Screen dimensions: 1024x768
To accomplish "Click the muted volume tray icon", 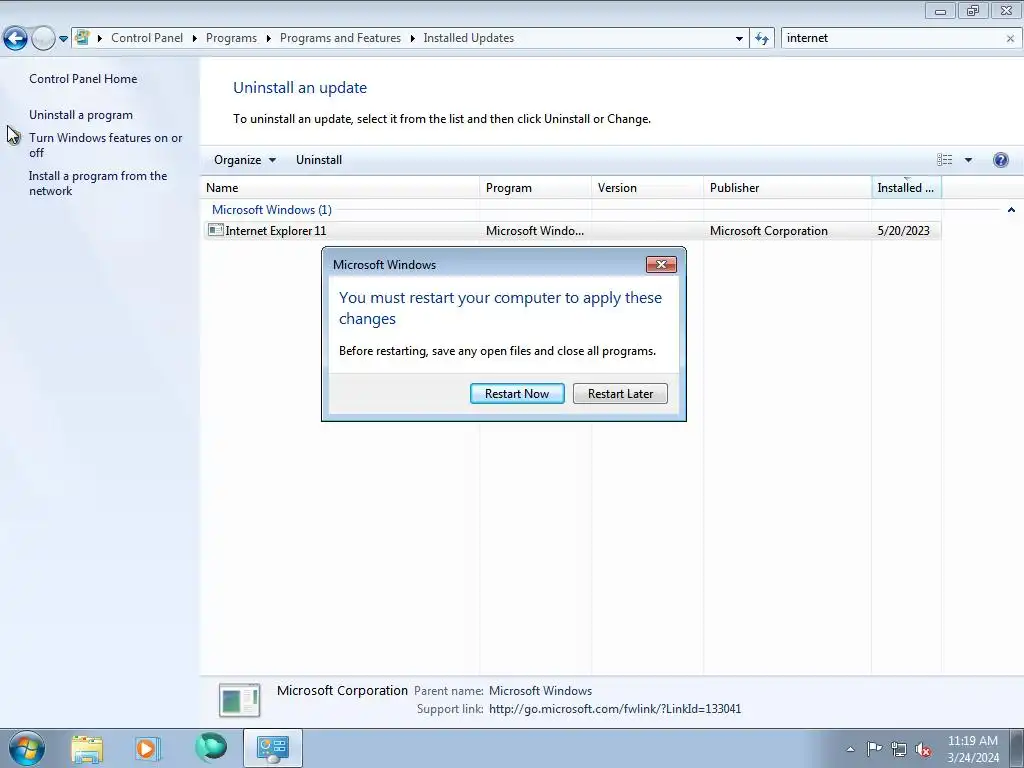I will [x=923, y=749].
